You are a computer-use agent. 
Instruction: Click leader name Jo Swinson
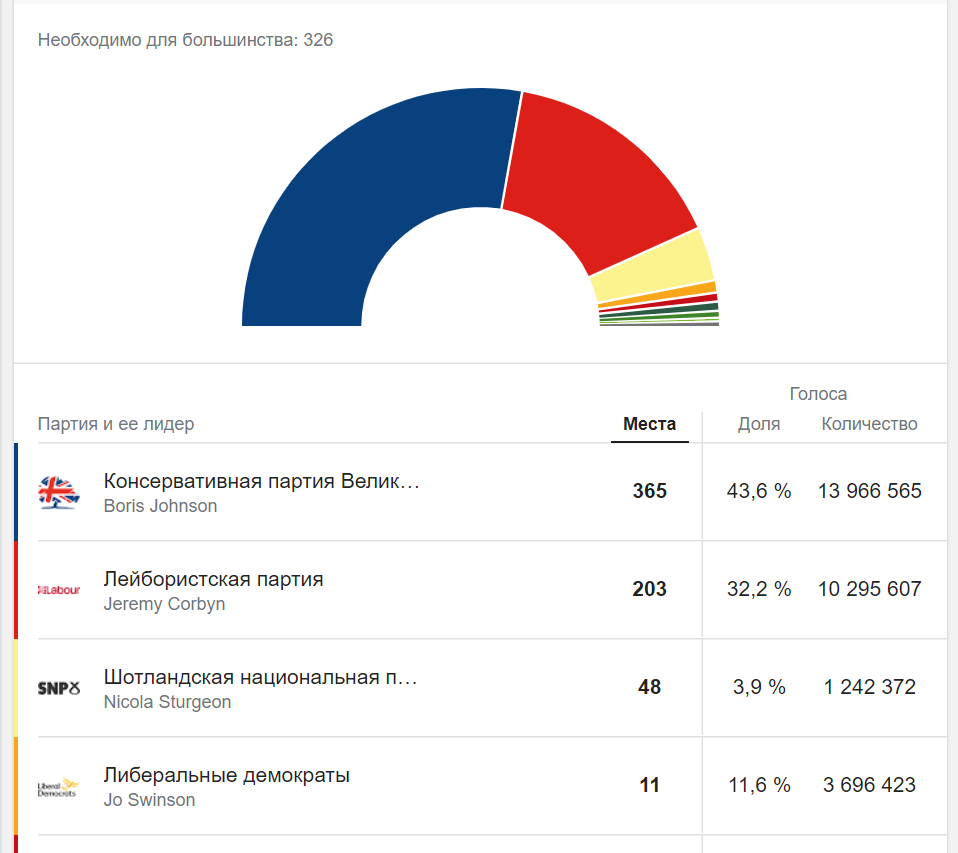149,800
